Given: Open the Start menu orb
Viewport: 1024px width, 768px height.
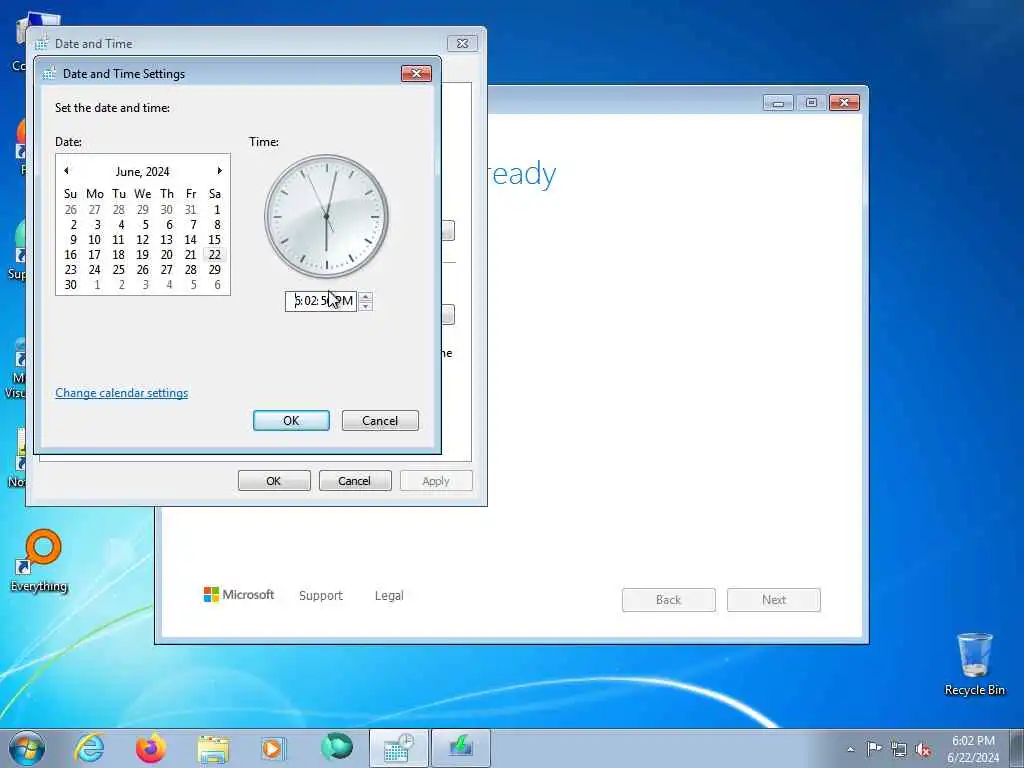Looking at the screenshot, I should (x=27, y=748).
